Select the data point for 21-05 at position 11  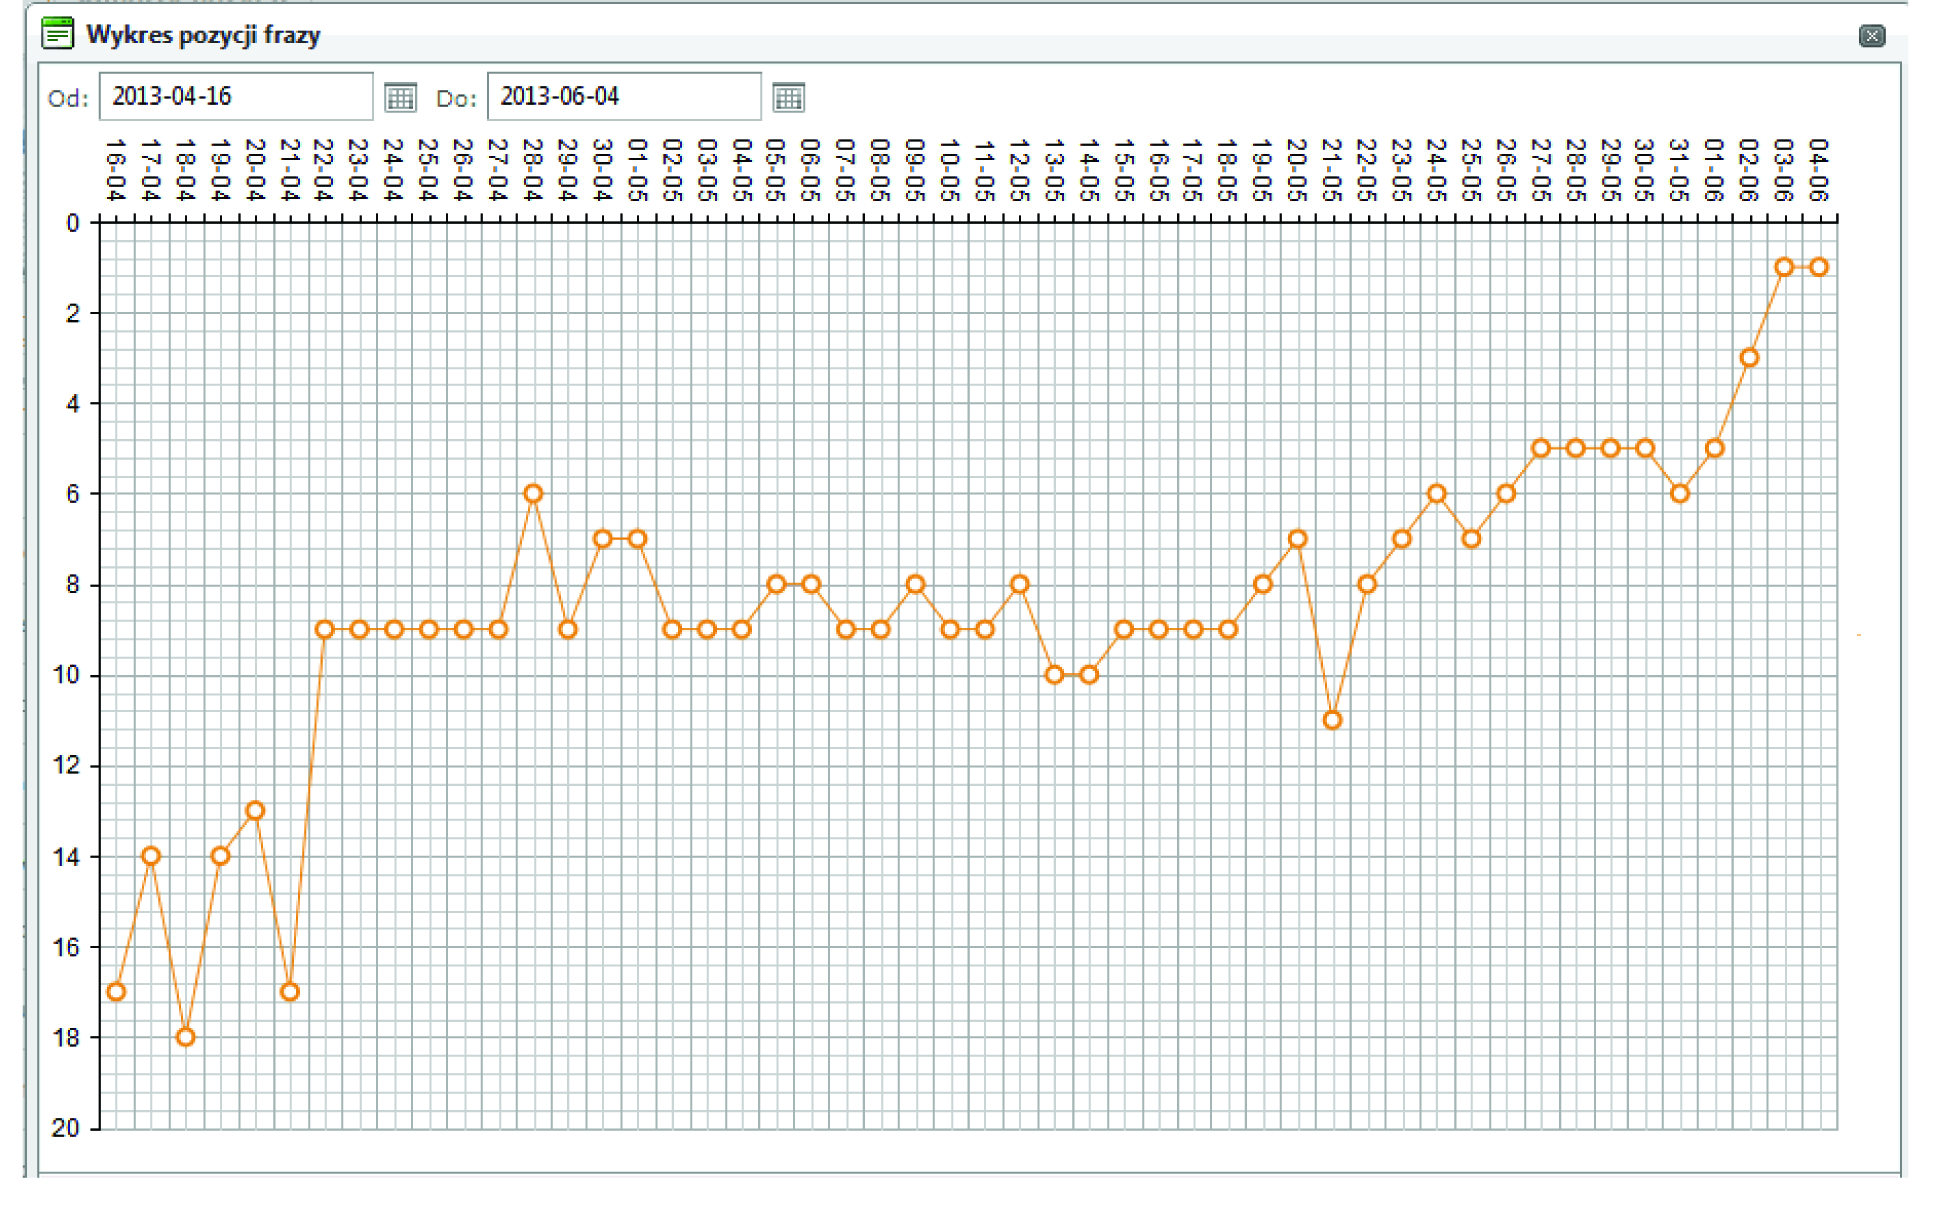coord(1332,720)
